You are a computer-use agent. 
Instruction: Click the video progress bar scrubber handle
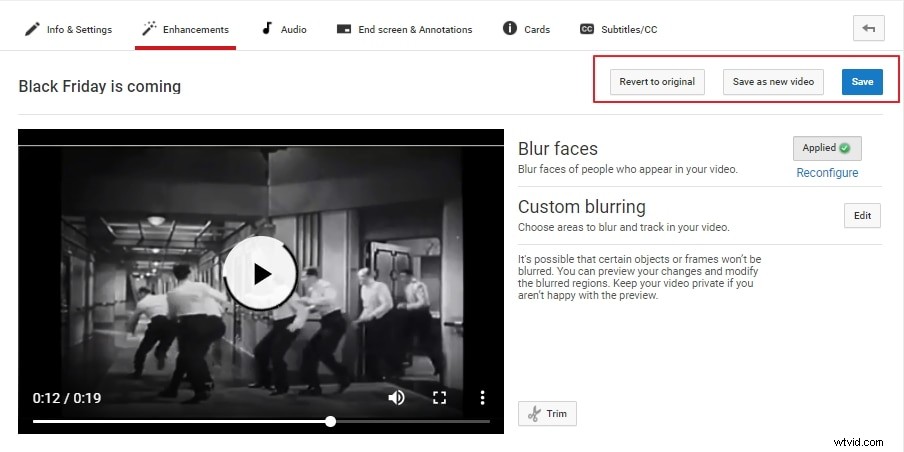(x=330, y=421)
